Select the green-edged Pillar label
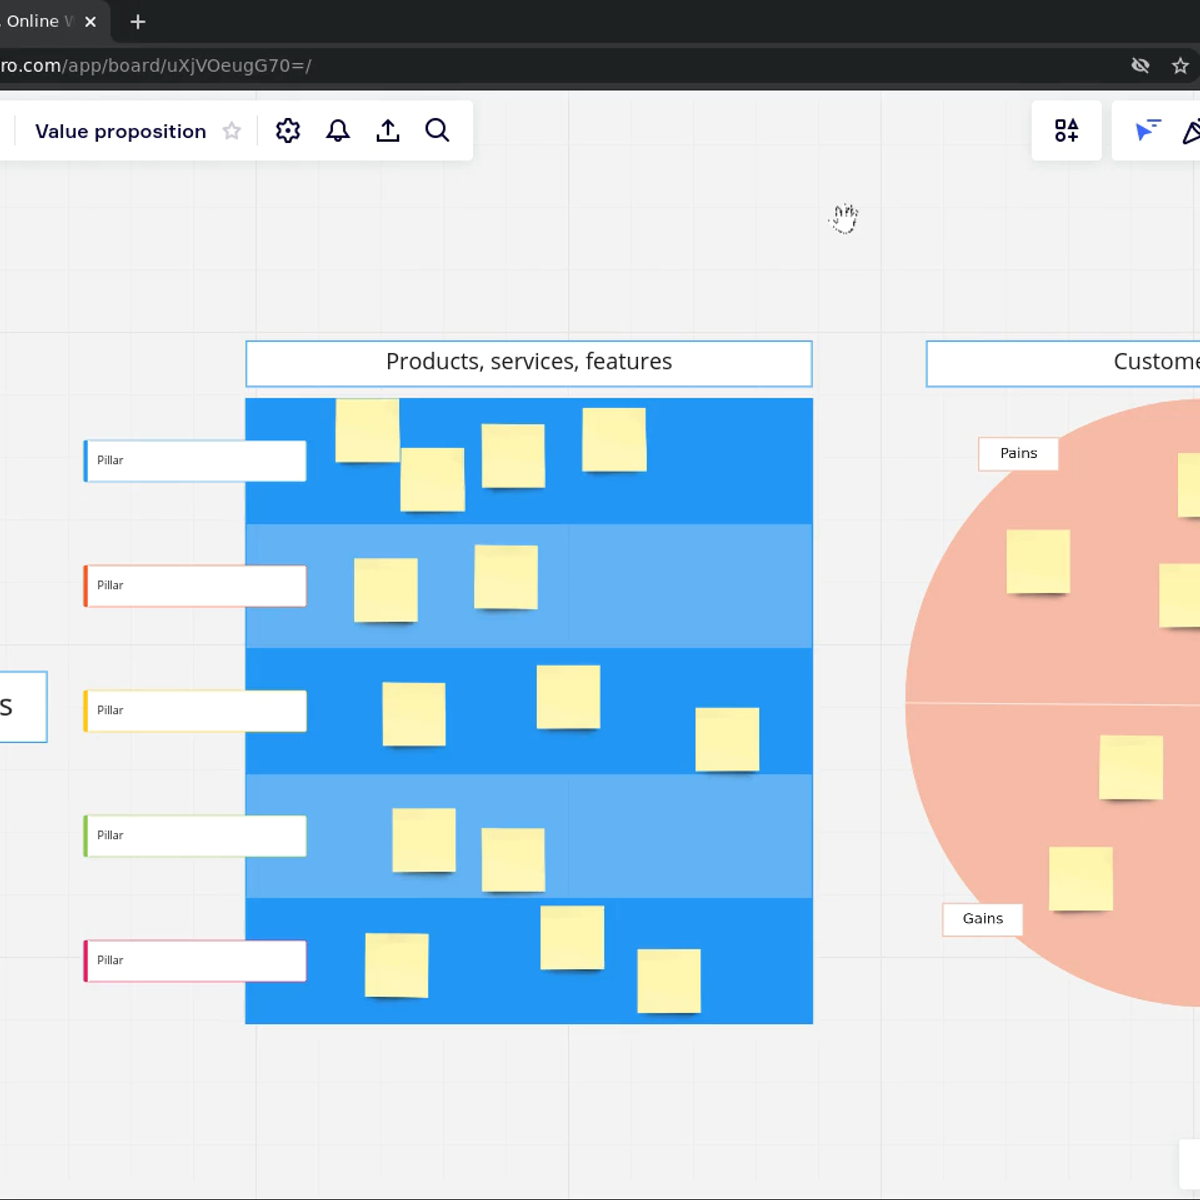This screenshot has width=1200, height=1200. pos(195,836)
